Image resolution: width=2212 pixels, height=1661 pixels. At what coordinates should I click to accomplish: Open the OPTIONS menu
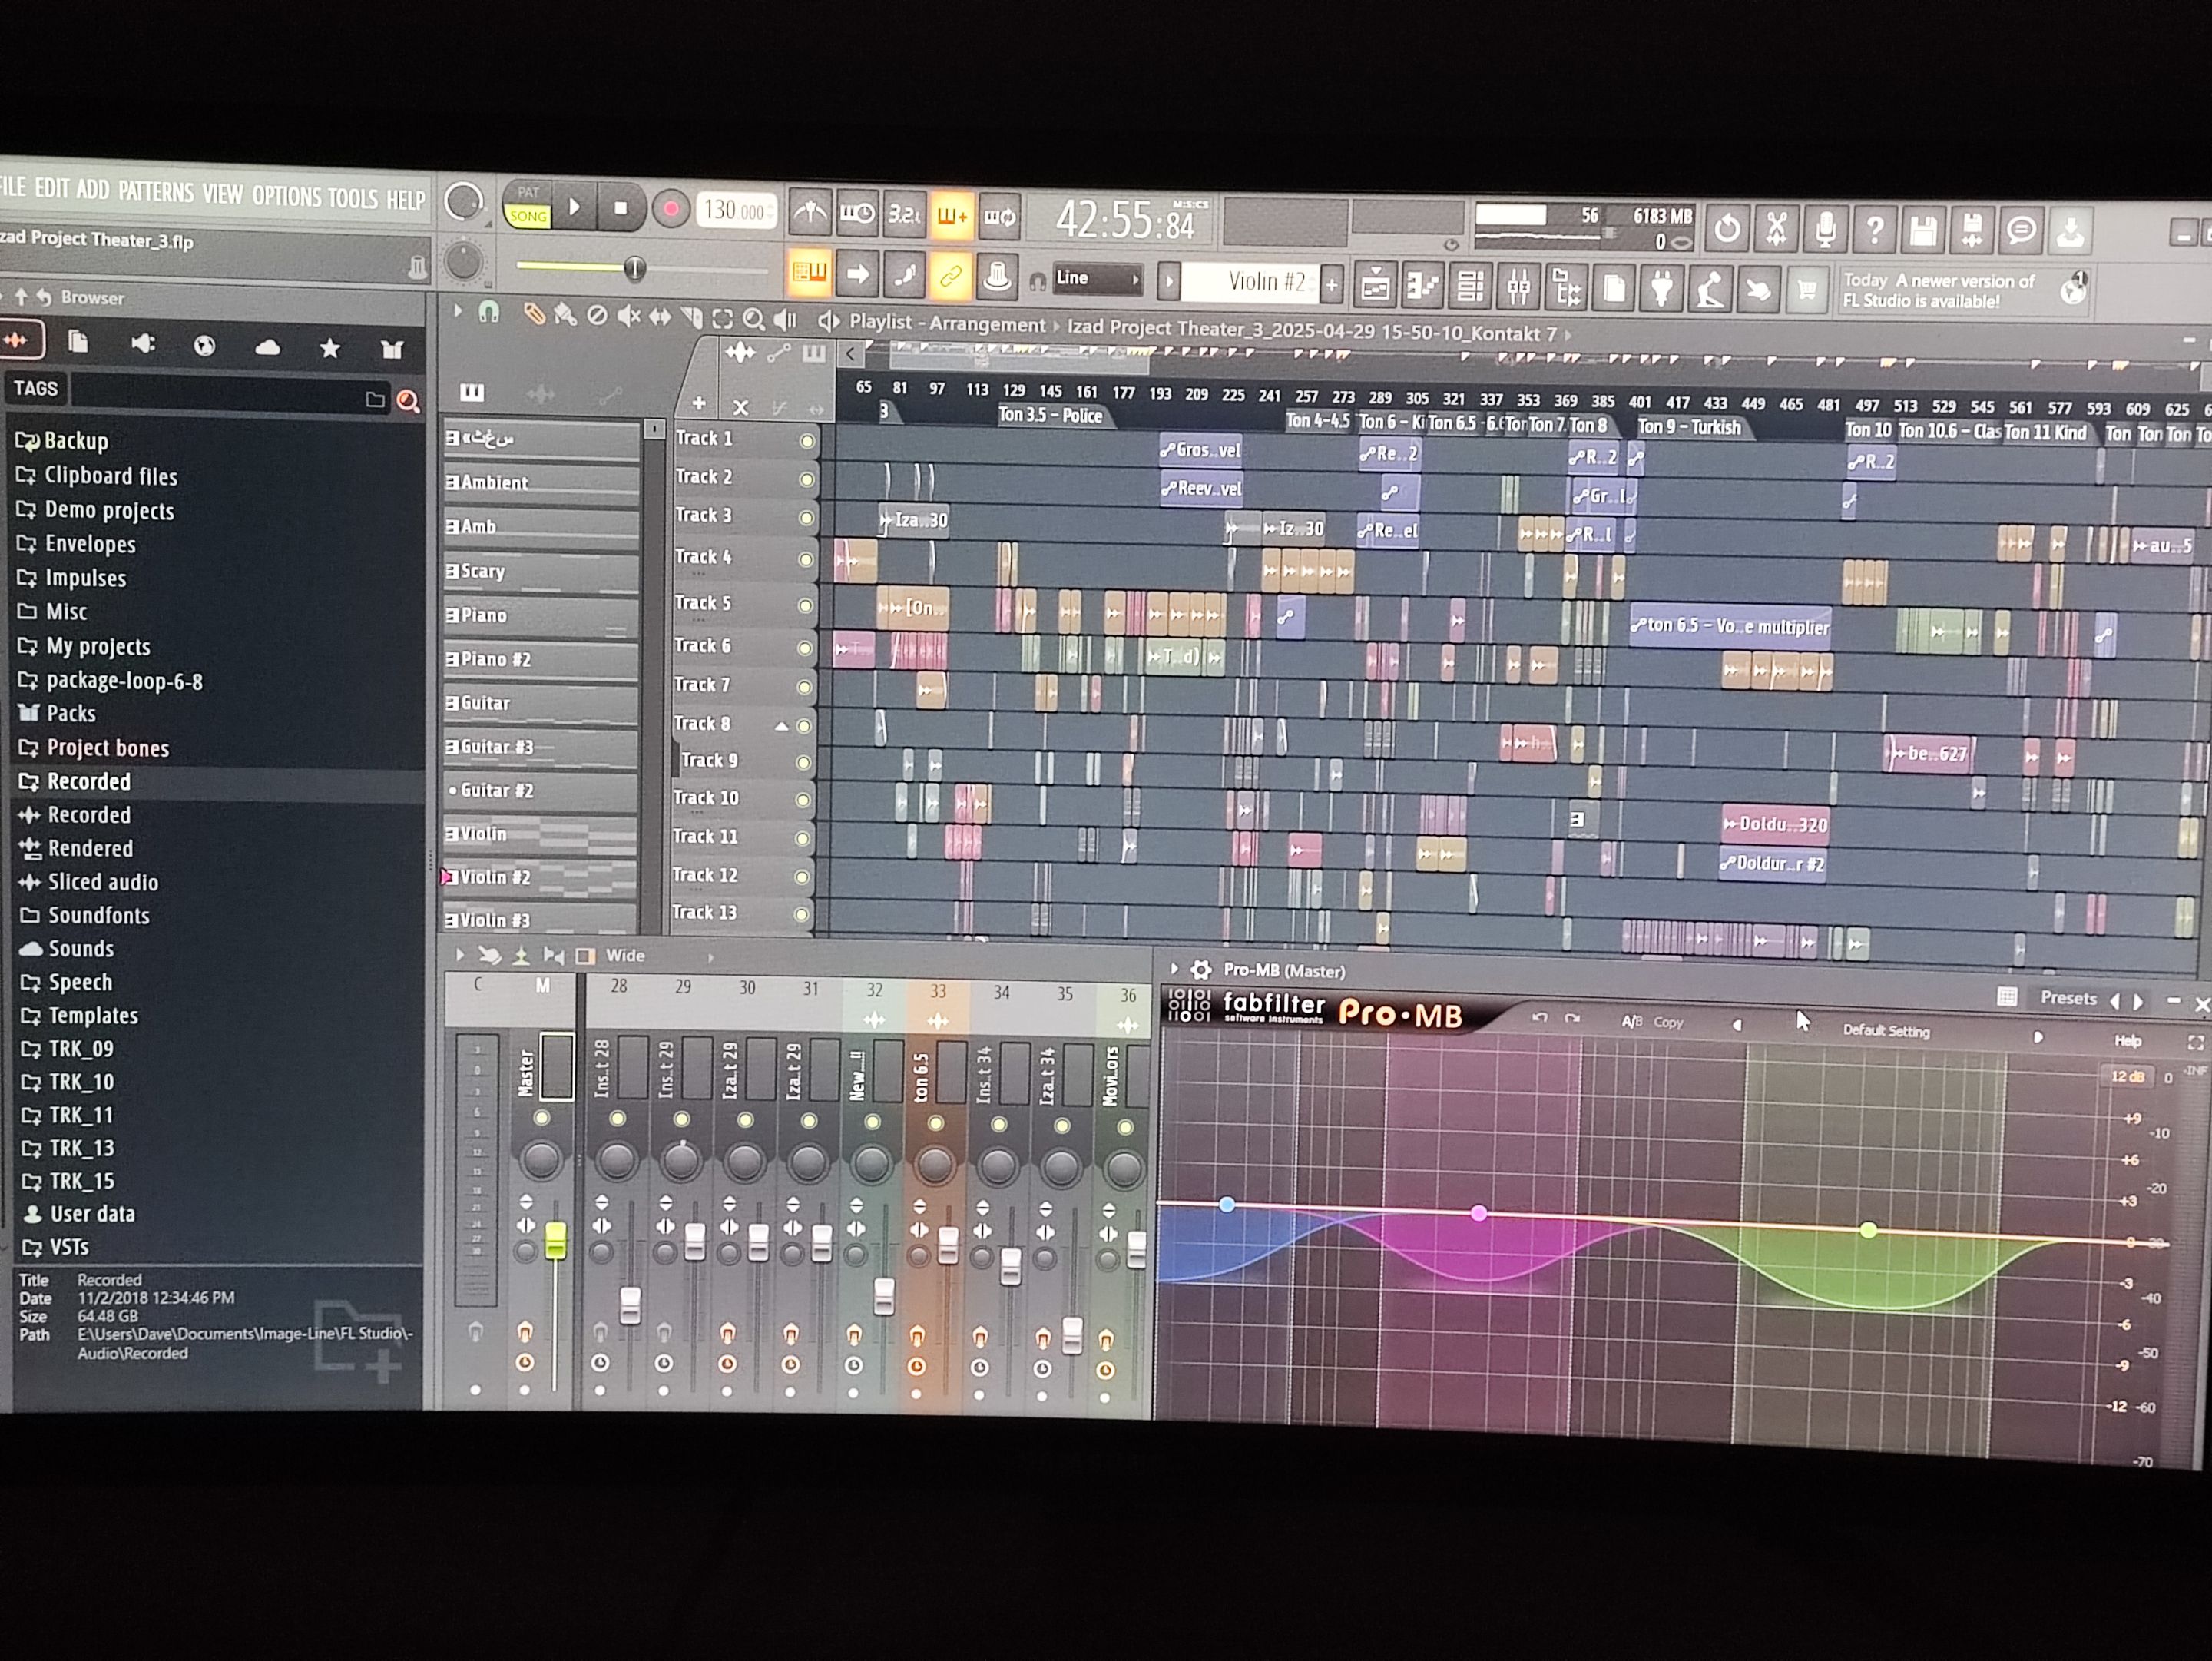pyautogui.click(x=287, y=196)
